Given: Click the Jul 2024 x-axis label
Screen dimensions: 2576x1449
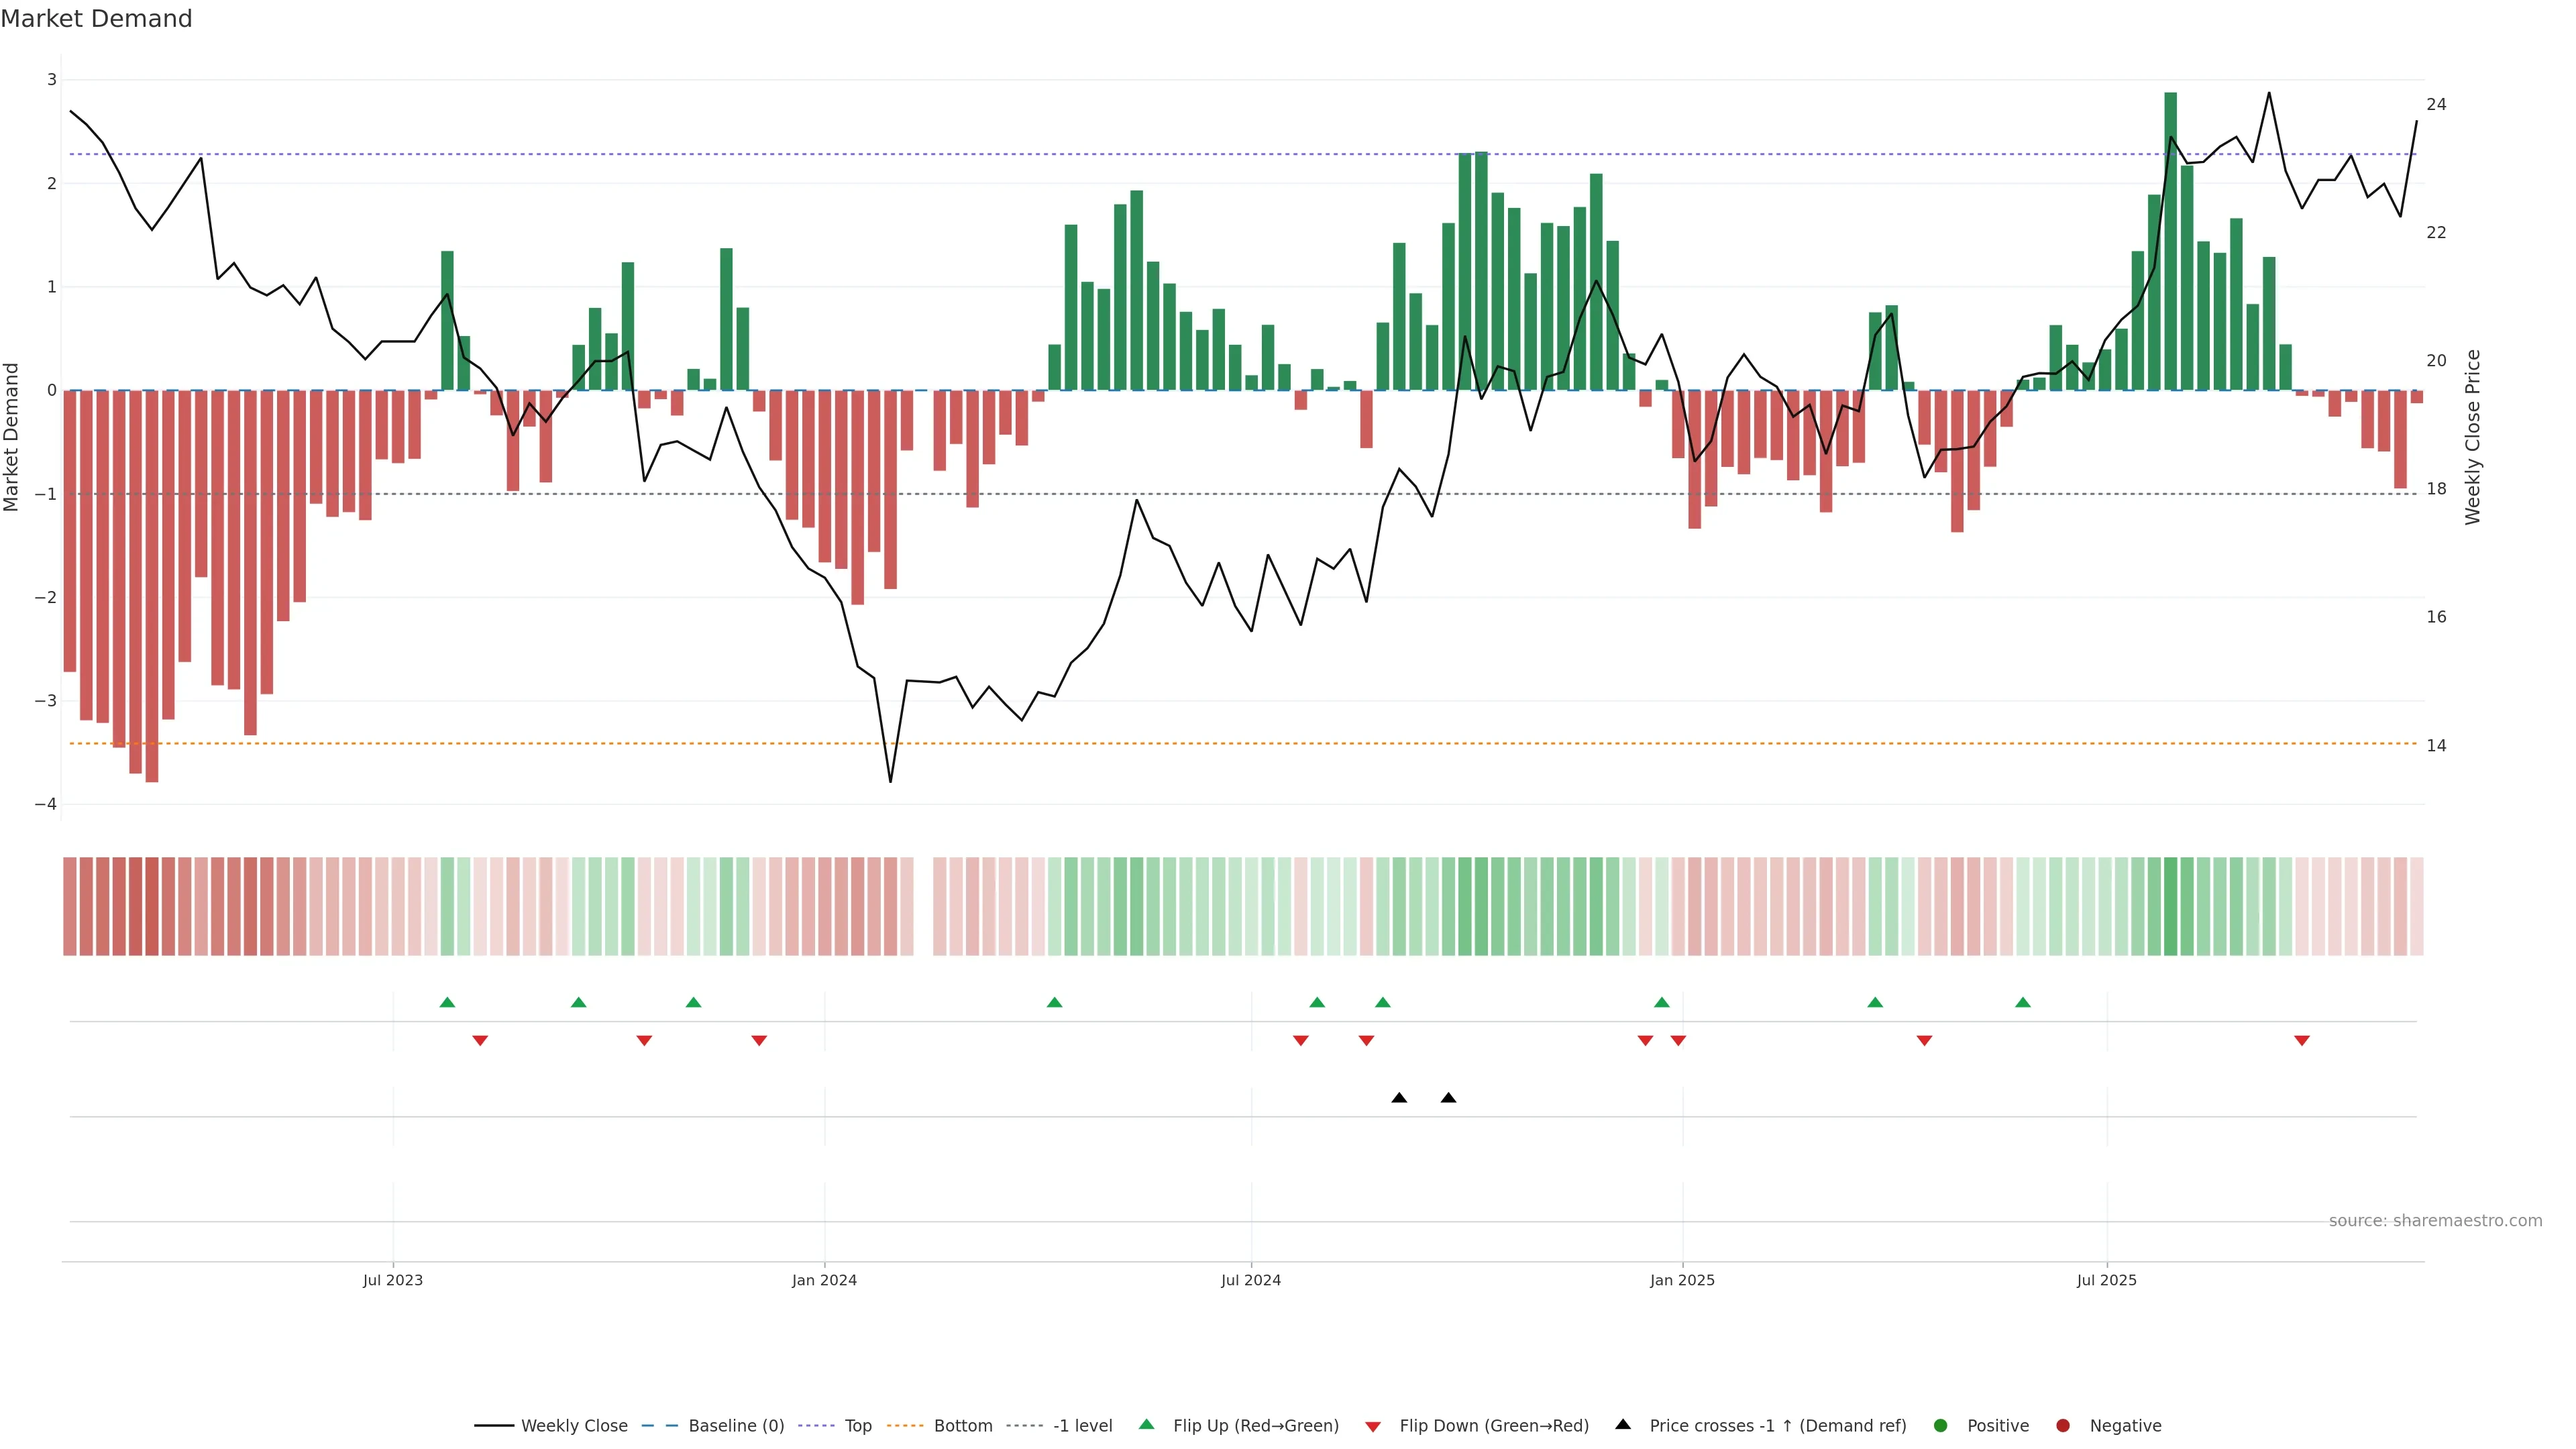Looking at the screenshot, I should point(1250,1280).
